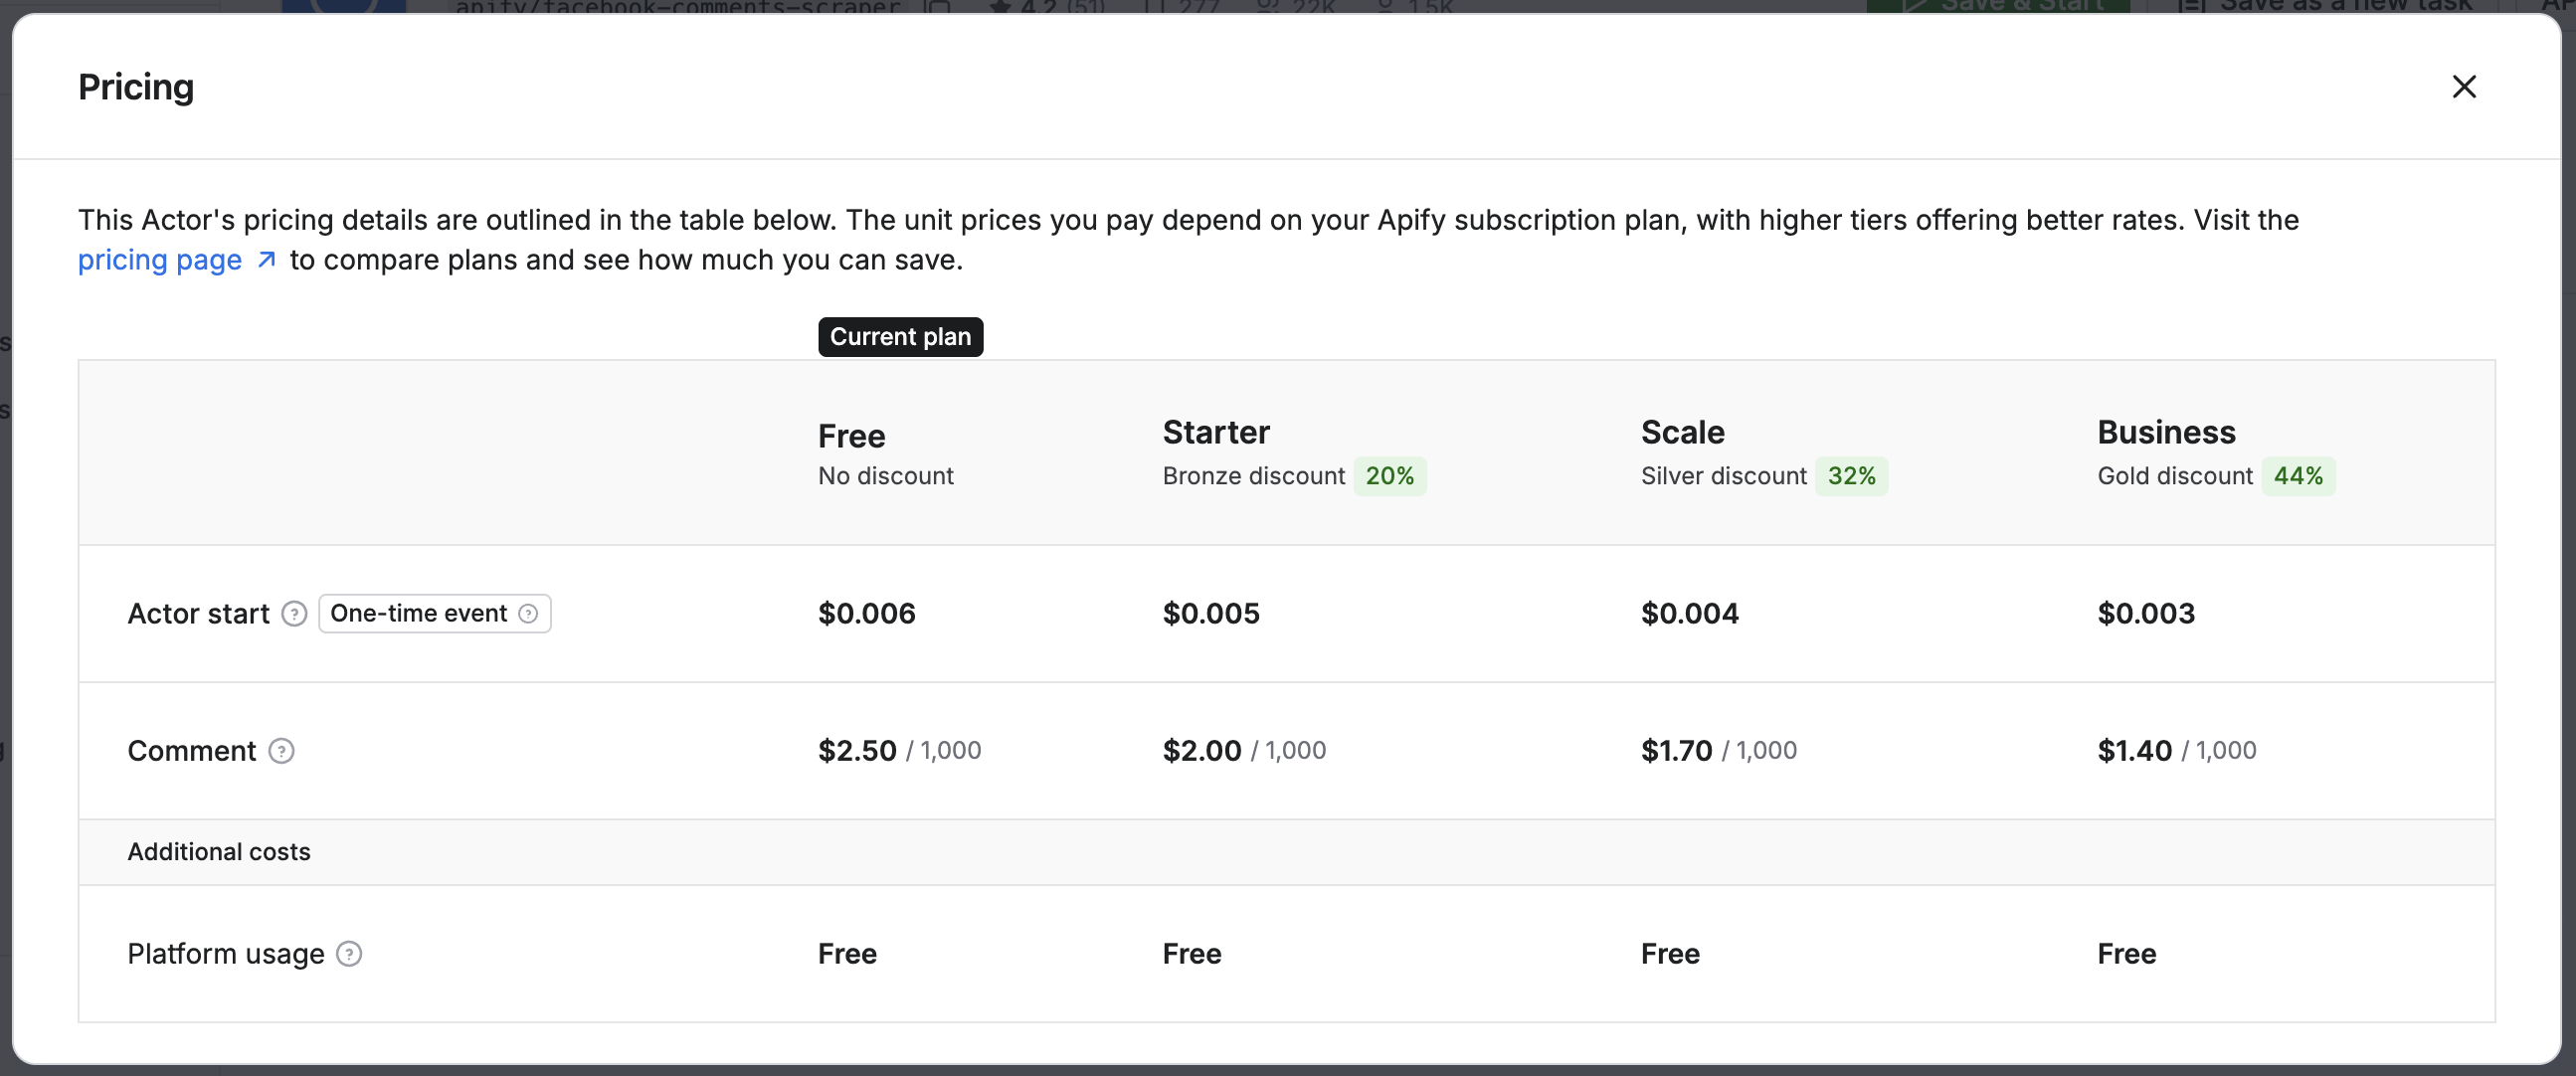This screenshot has width=2576, height=1076.
Task: Click the $2.50 per 1,000 comments price
Action: (898, 750)
